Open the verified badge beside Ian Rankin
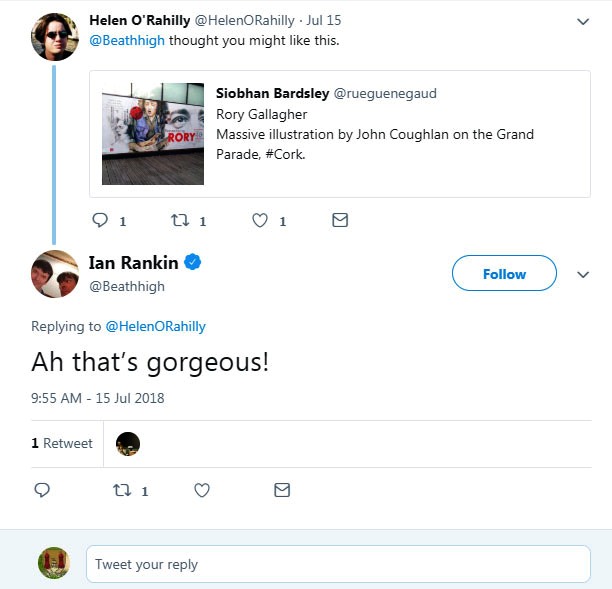The height and width of the screenshot is (589, 612). click(x=194, y=263)
